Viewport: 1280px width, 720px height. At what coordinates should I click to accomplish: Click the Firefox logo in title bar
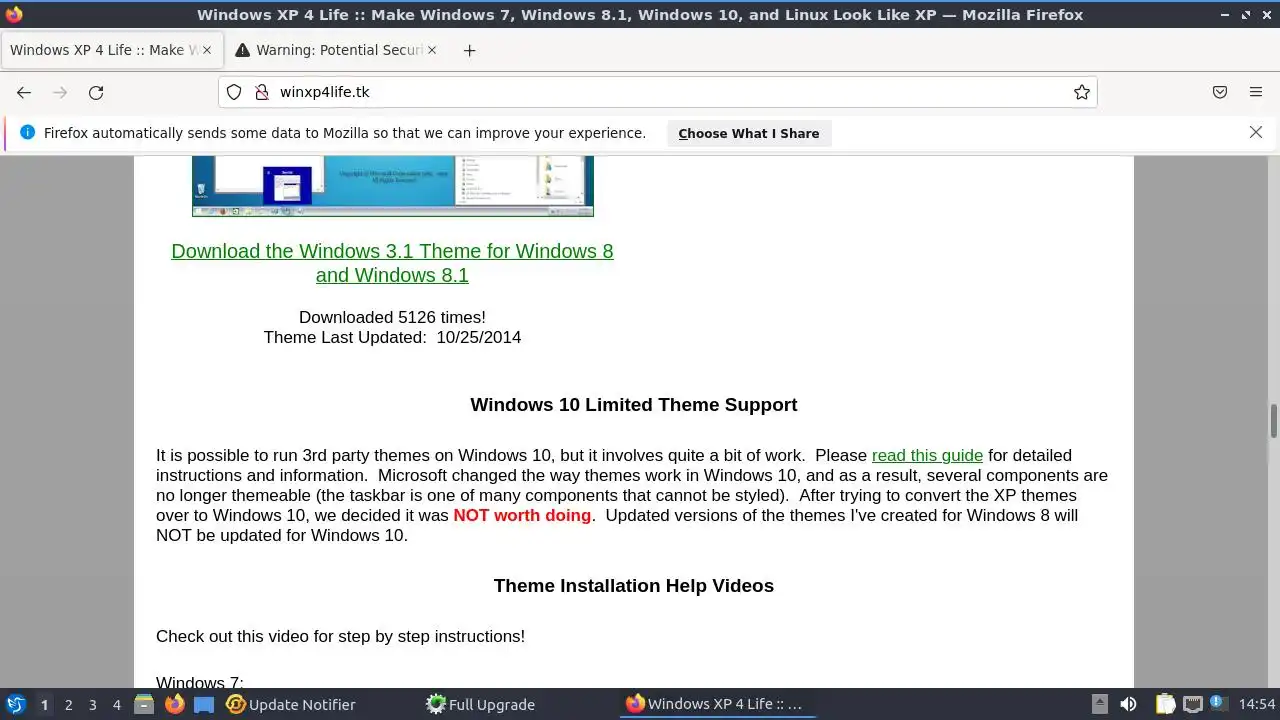(14, 15)
